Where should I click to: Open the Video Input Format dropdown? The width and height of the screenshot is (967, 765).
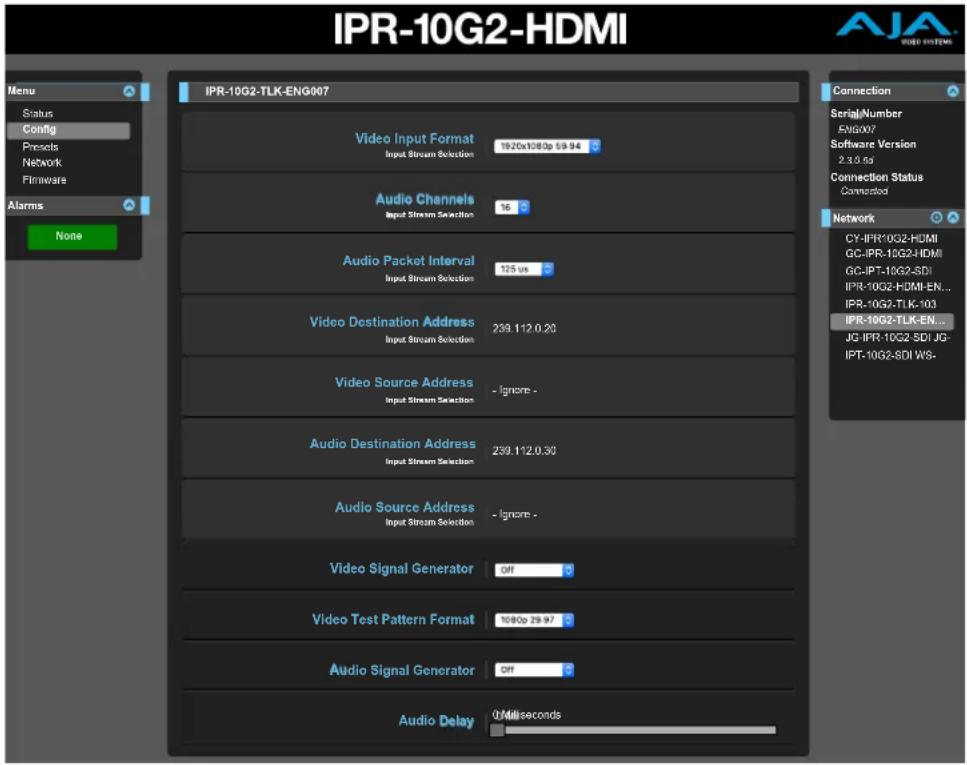[x=547, y=146]
